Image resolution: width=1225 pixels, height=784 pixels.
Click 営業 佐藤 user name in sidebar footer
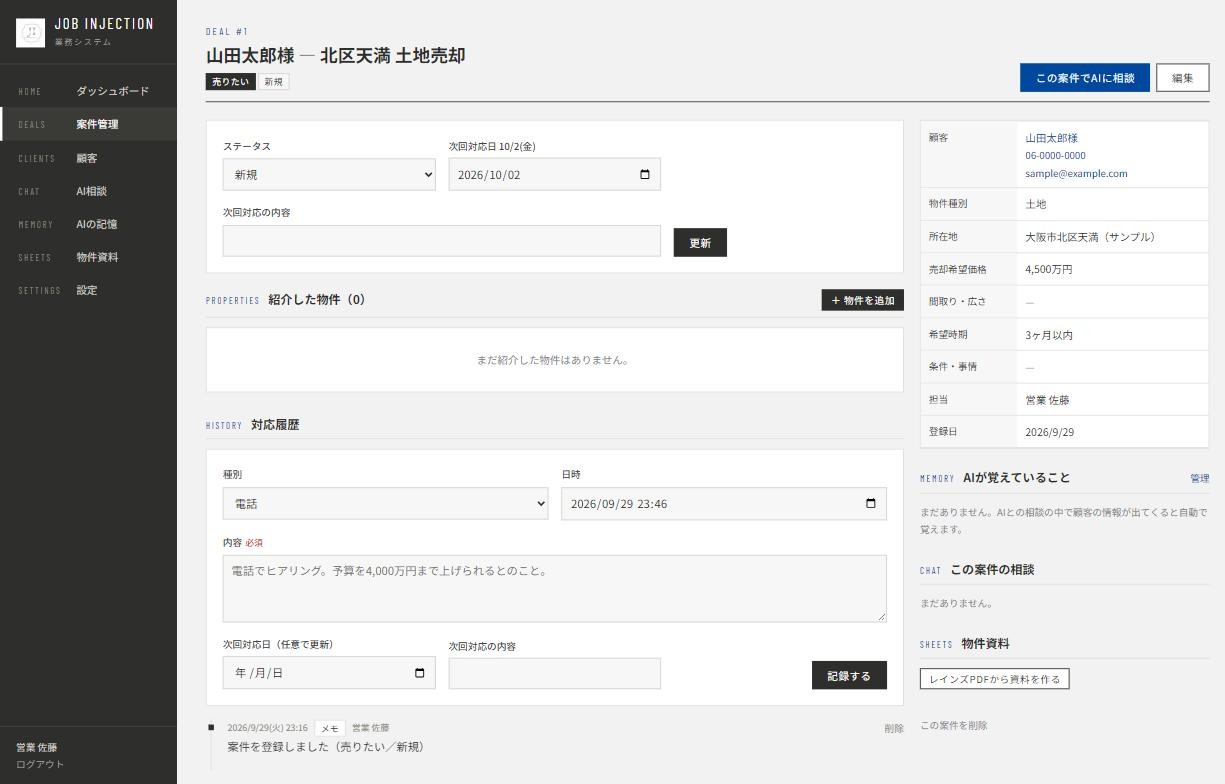(x=37, y=748)
